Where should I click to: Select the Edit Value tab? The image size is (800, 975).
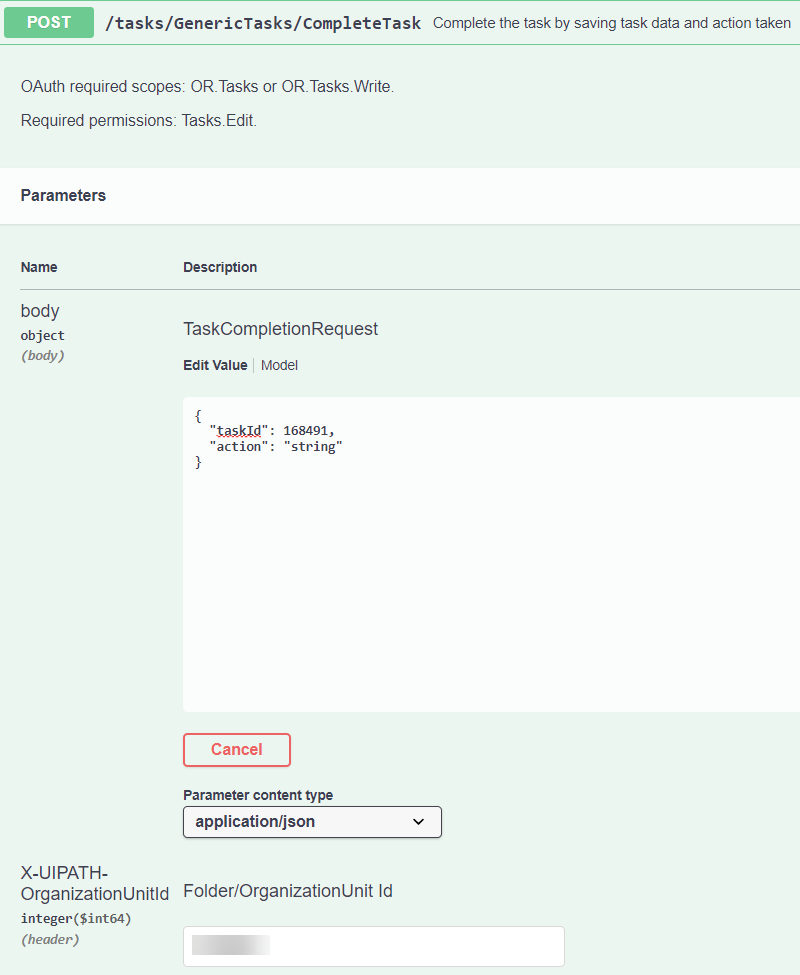215,365
